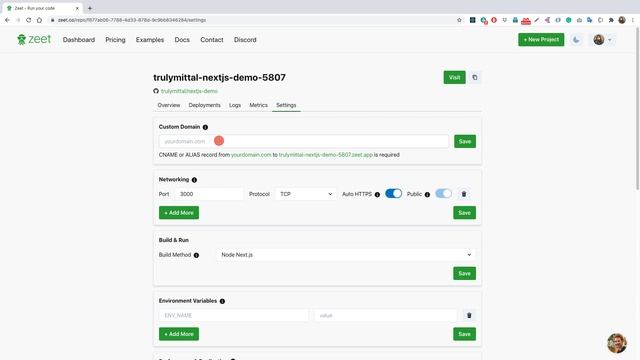Screen dimensions: 640x360
Task: Save the Networking settings
Action: [x=464, y=213]
